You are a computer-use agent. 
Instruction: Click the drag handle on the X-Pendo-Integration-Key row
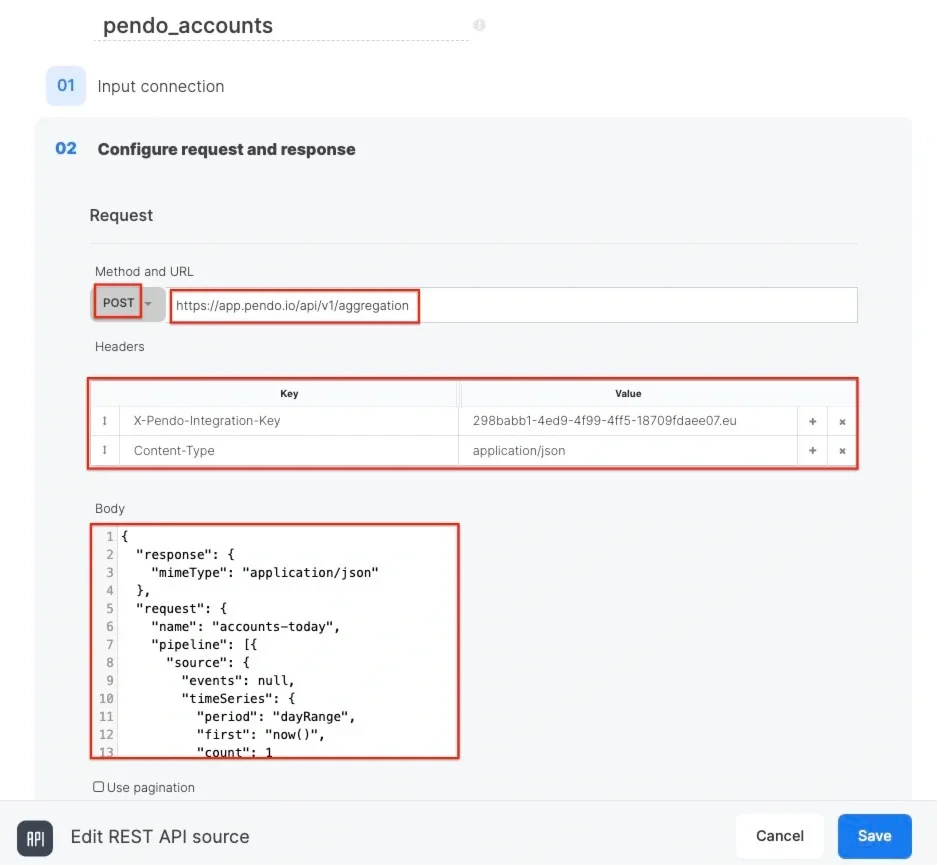coord(104,421)
